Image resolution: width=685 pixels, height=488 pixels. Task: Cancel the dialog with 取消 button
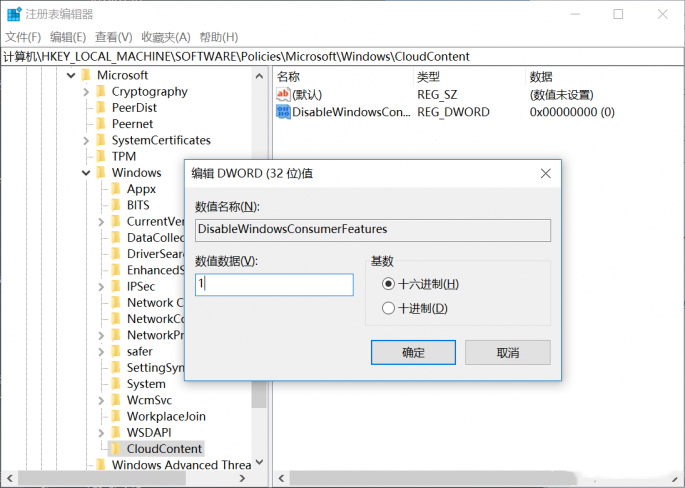point(508,352)
